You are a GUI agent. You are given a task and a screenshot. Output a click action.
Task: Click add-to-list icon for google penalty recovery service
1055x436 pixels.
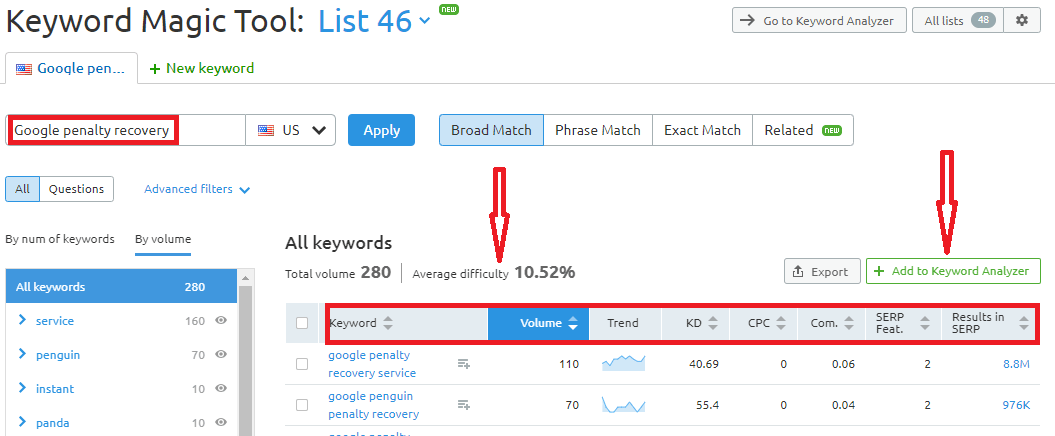464,364
